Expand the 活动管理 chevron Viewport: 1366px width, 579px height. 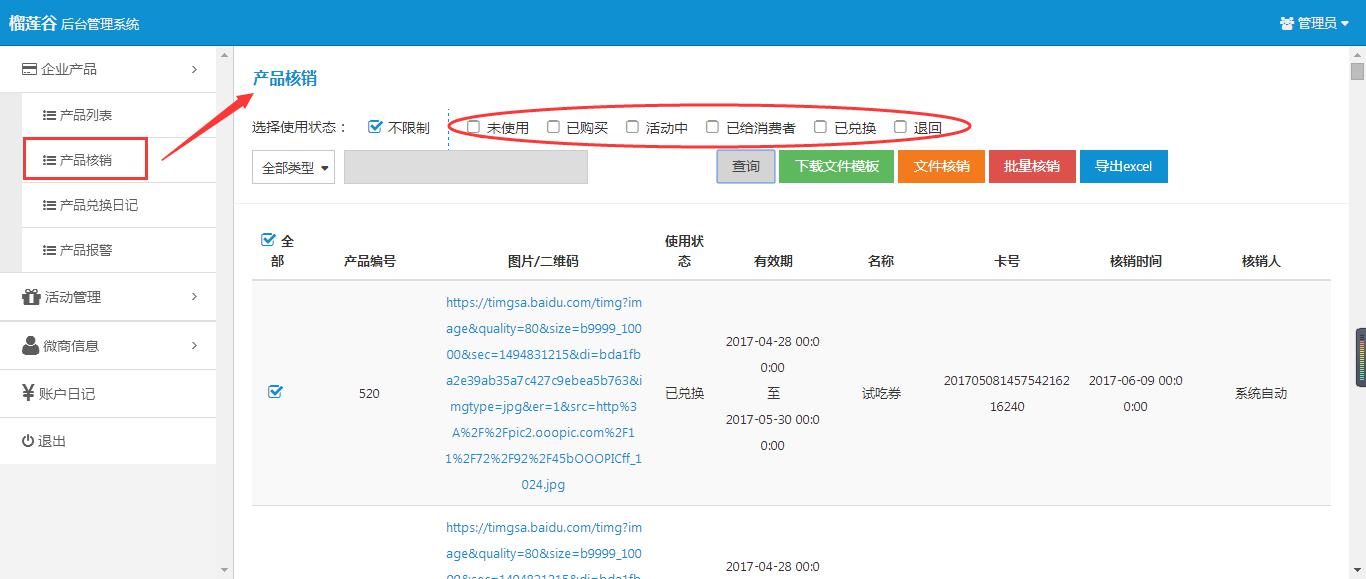[194, 296]
